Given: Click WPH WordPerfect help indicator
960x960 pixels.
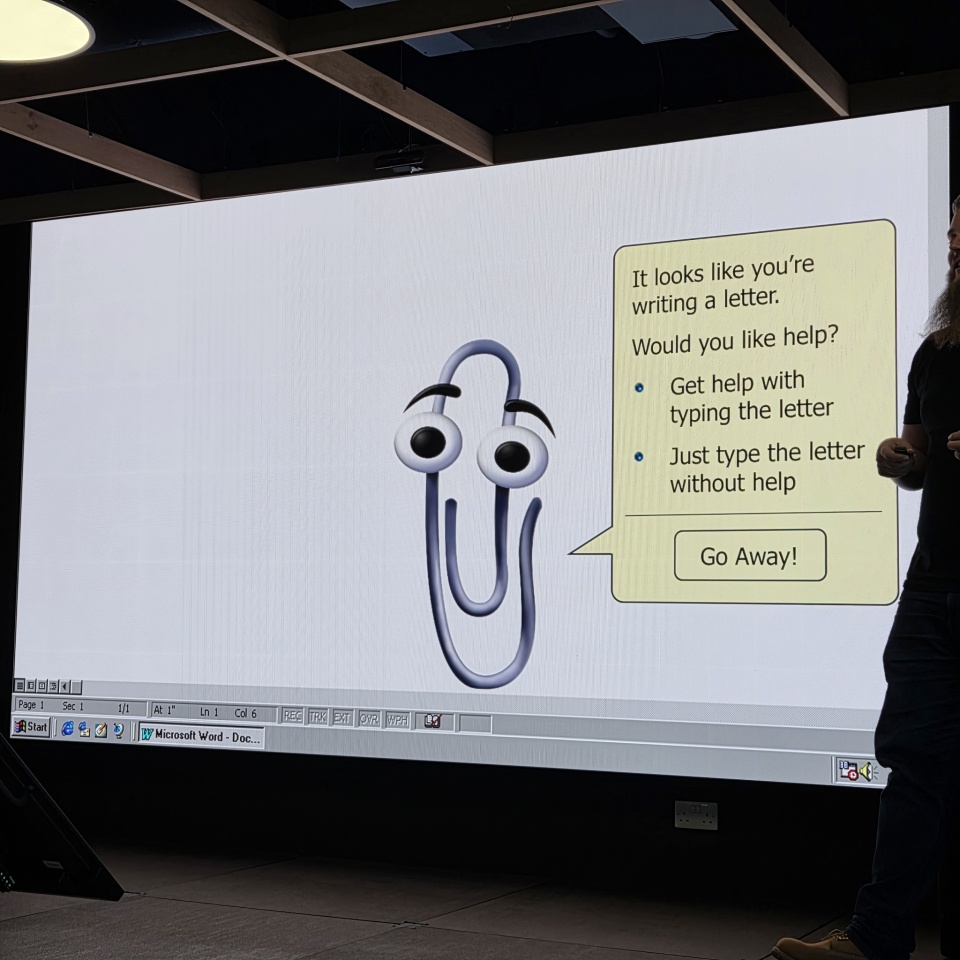Looking at the screenshot, I should coord(397,721).
